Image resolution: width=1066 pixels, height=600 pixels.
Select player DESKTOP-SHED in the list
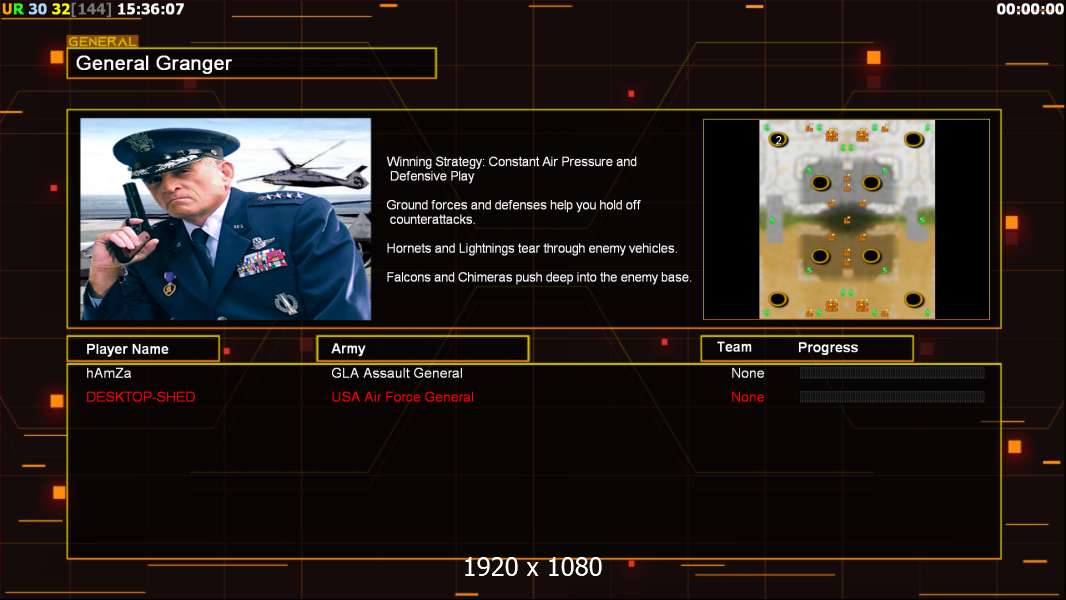141,397
